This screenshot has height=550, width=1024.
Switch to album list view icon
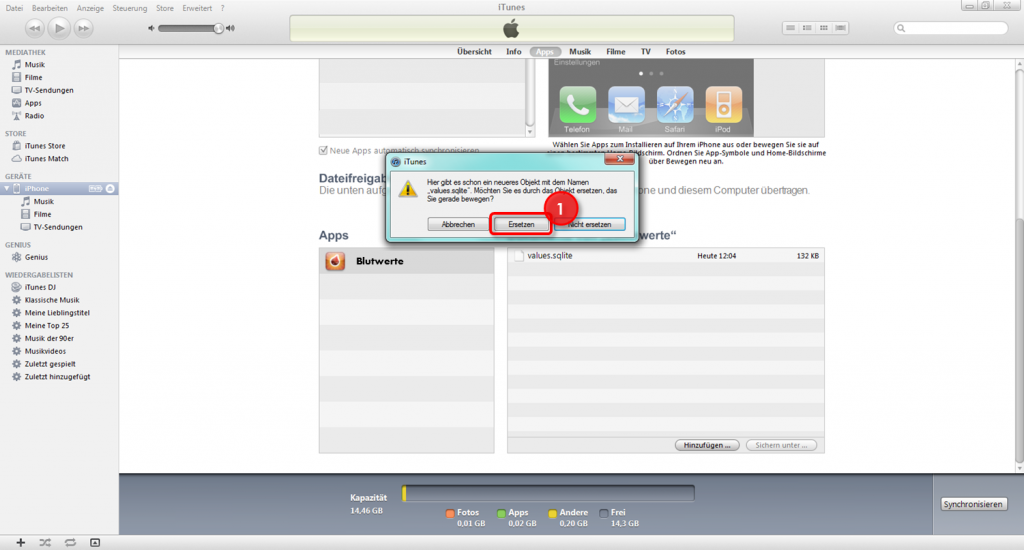click(807, 28)
